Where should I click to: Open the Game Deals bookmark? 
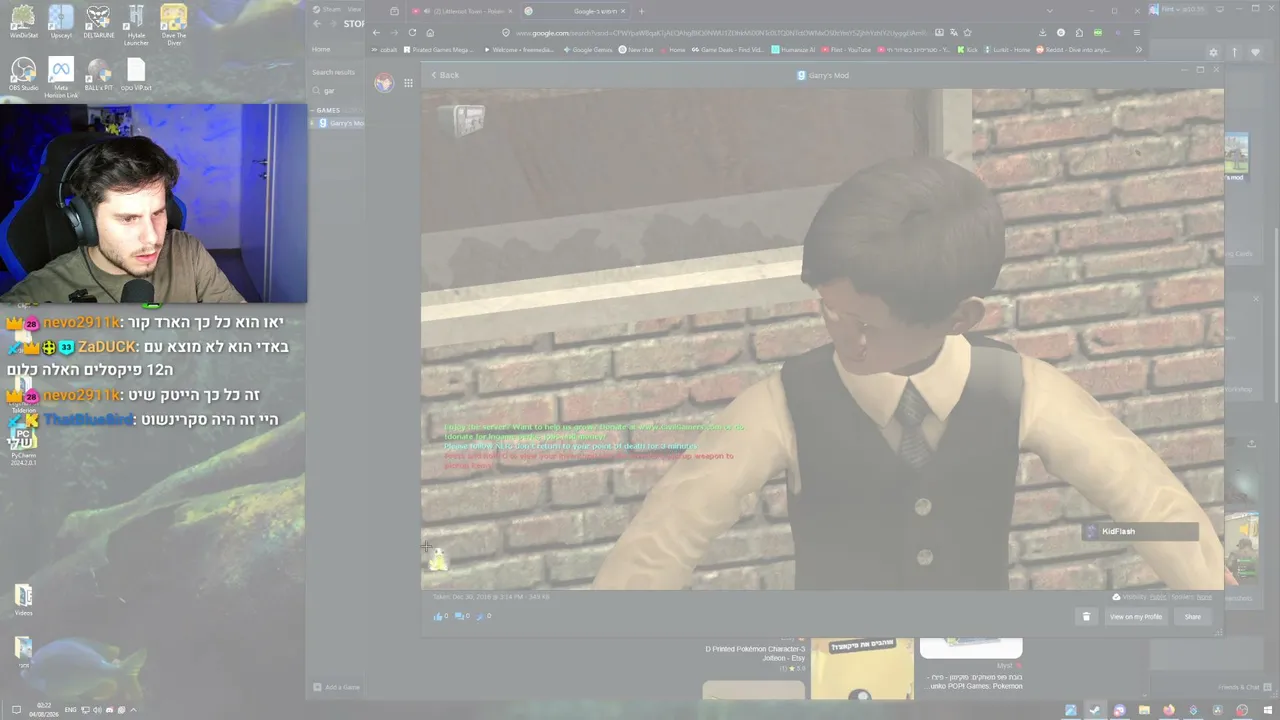[x=726, y=49]
